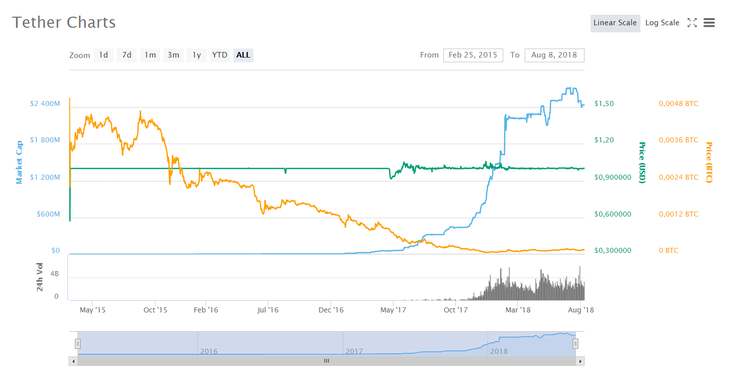The width and height of the screenshot is (750, 370).
Task: Edit the To date field Aug 8, 2018
Action: tap(554, 55)
